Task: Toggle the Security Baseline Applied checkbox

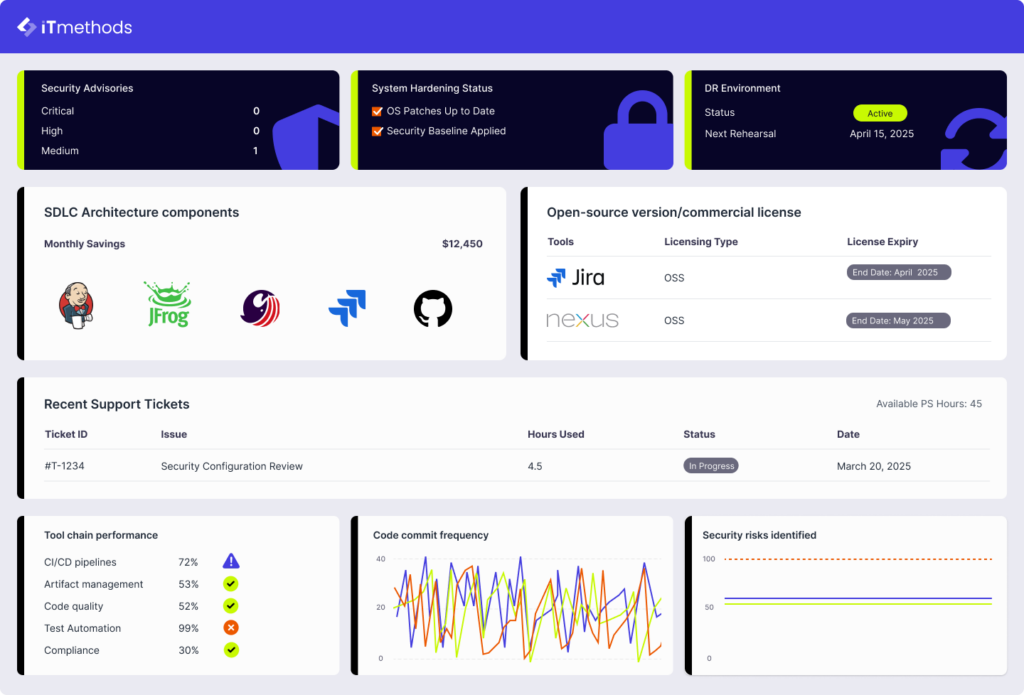Action: point(378,131)
